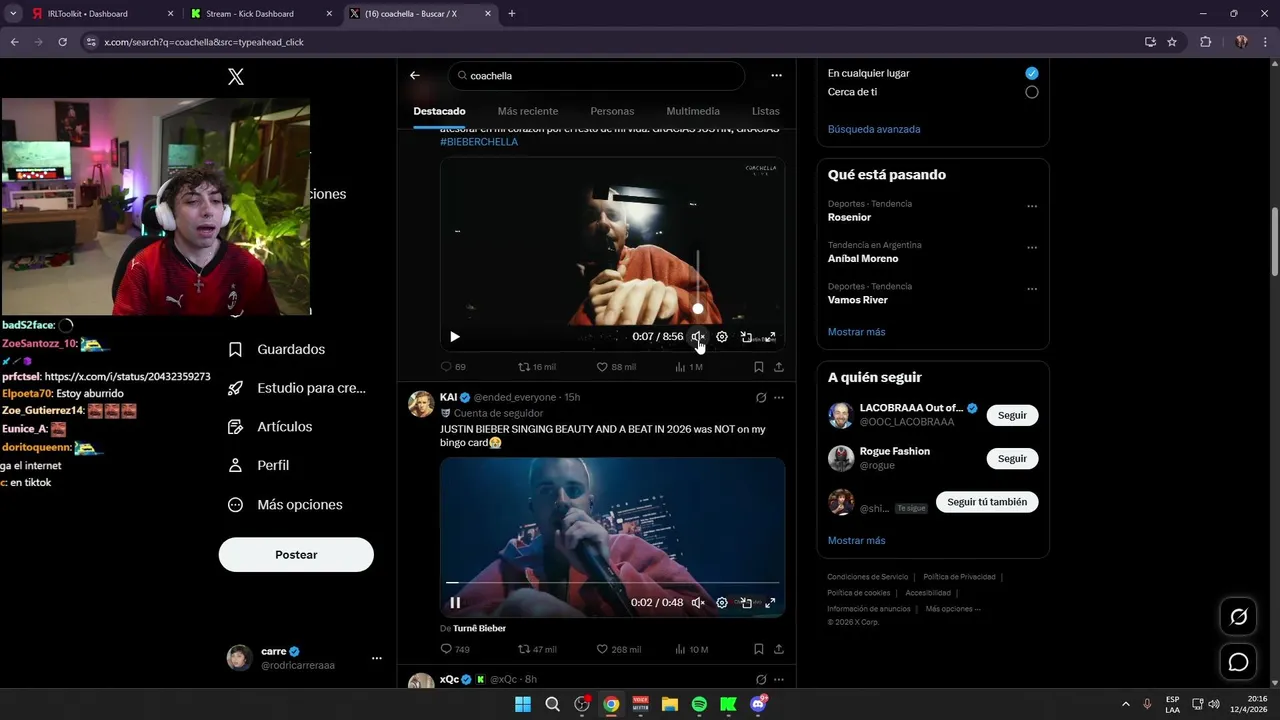Viewport: 1280px width, 720px height.
Task: Switch to IRLToolkit Dashboard browser tab
Action: (x=103, y=14)
